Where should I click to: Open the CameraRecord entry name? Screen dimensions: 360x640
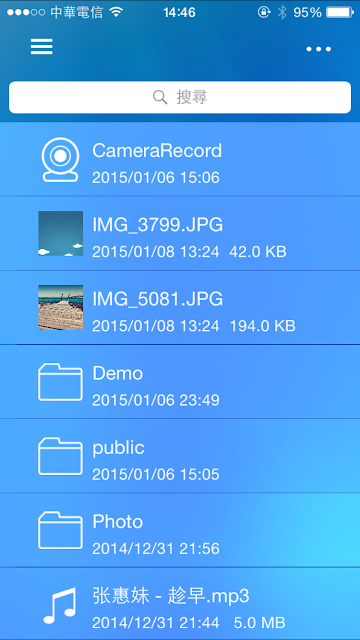point(157,151)
